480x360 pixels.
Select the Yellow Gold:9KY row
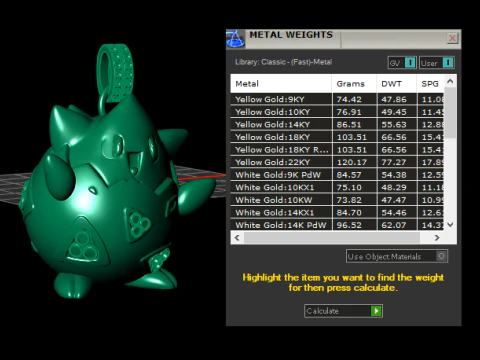pyautogui.click(x=337, y=99)
